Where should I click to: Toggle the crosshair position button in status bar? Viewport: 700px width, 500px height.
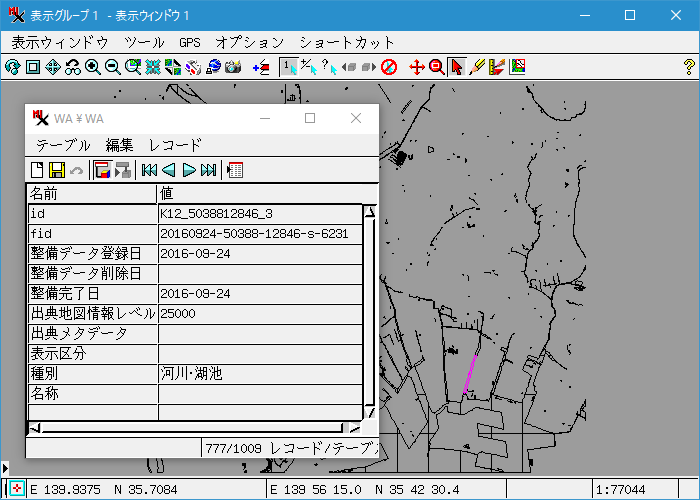(x=18, y=489)
